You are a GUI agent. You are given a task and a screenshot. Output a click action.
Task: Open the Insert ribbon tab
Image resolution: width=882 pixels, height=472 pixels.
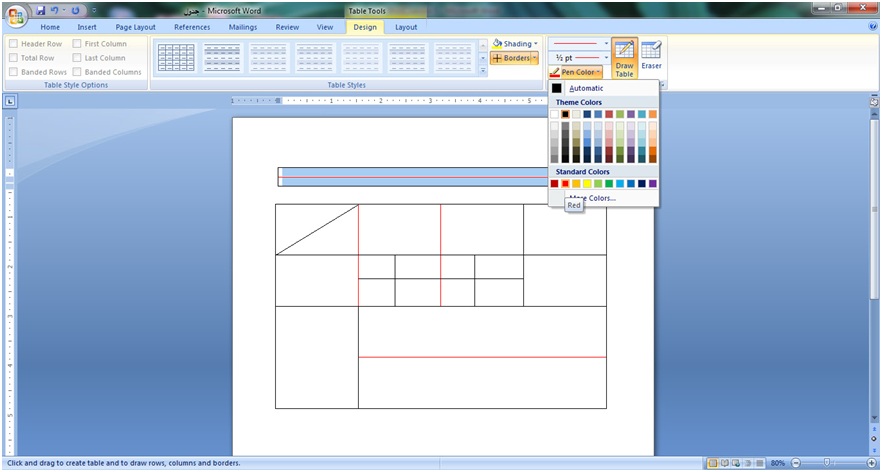(87, 27)
